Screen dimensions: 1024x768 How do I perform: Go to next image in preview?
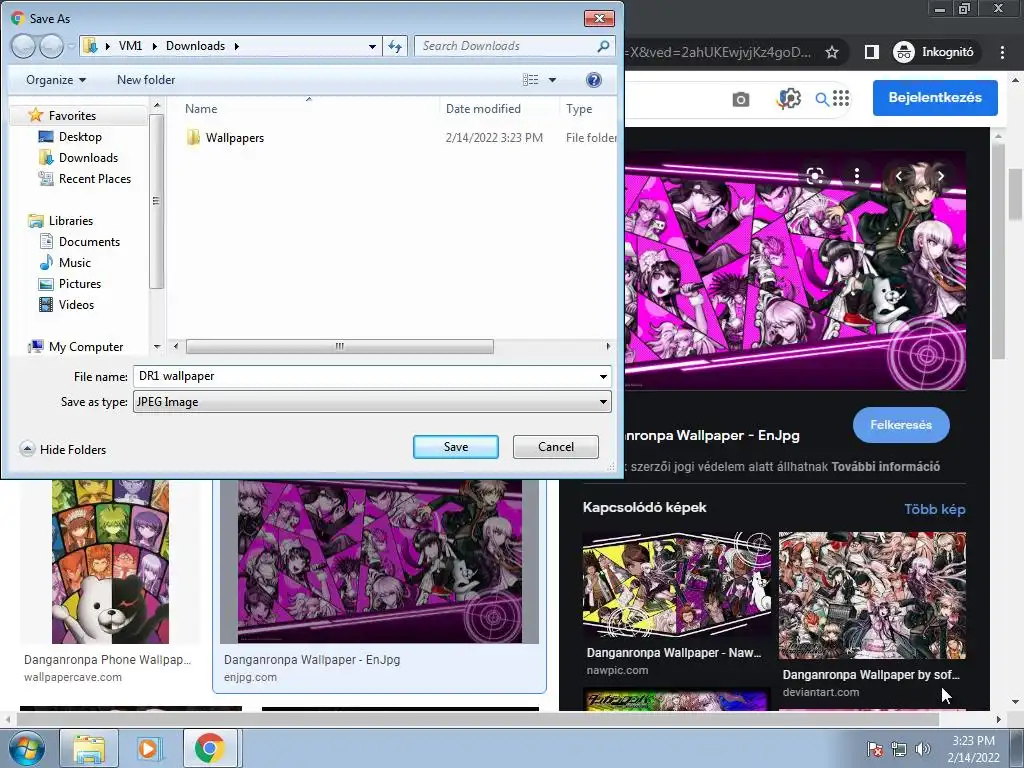point(941,176)
